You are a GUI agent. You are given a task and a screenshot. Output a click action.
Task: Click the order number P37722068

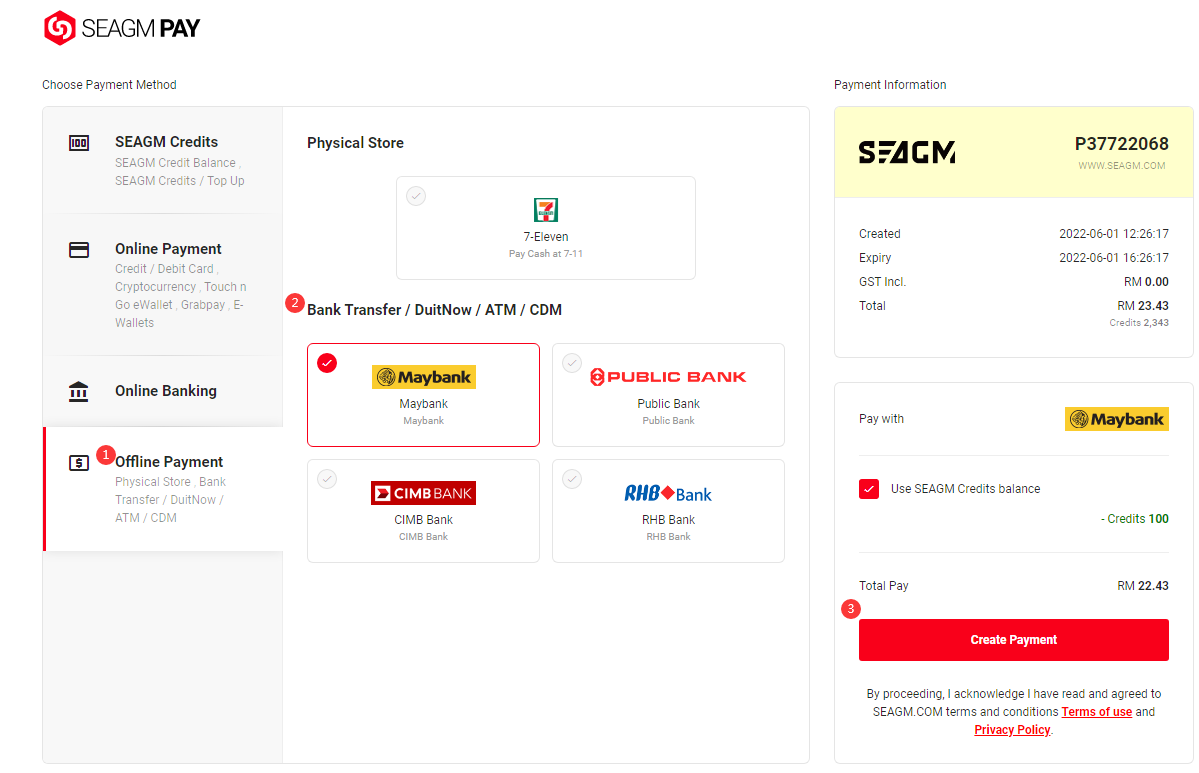(1122, 144)
